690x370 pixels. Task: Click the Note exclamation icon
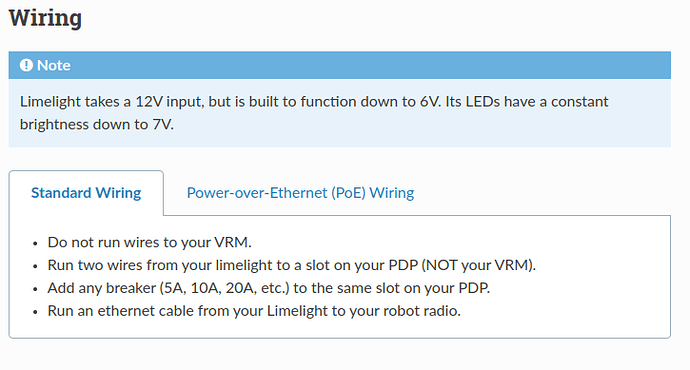coord(26,65)
